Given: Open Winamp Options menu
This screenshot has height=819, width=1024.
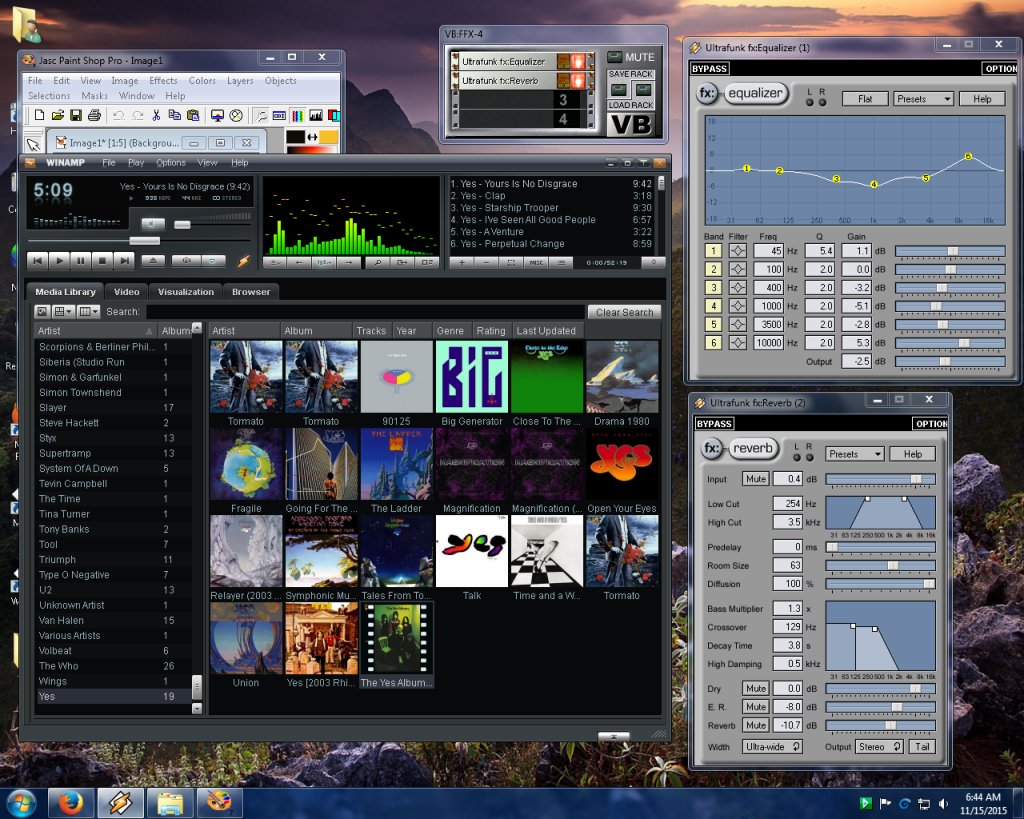Looking at the screenshot, I should click(x=170, y=163).
